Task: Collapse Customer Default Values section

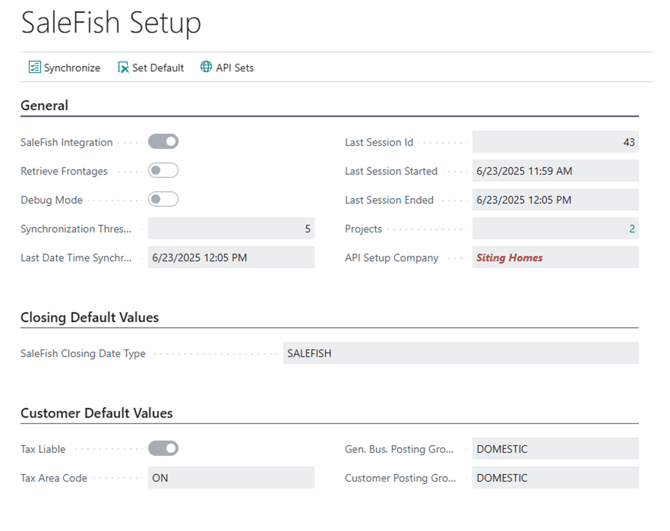Action: tap(97, 413)
